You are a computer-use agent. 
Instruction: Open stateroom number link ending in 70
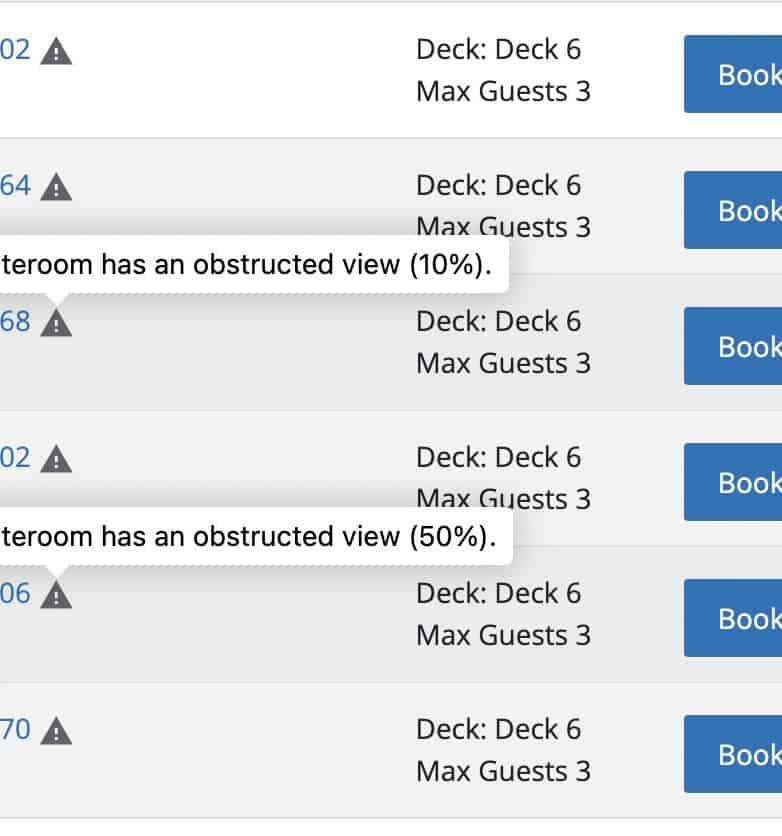[15, 730]
